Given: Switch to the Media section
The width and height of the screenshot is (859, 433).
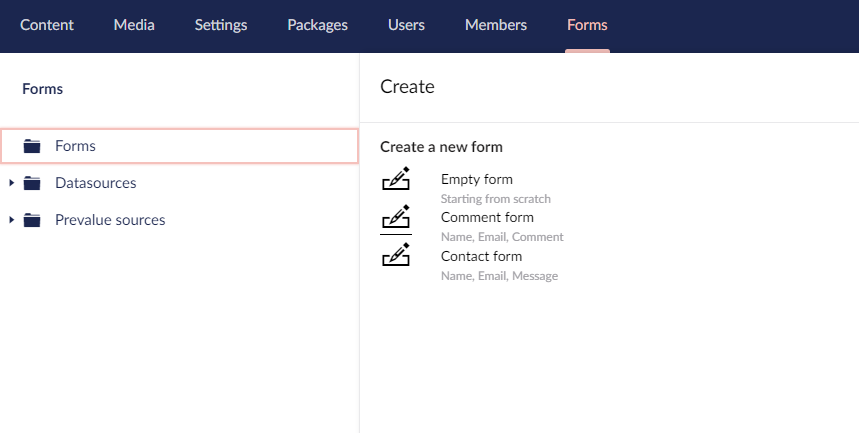Looking at the screenshot, I should 134,25.
